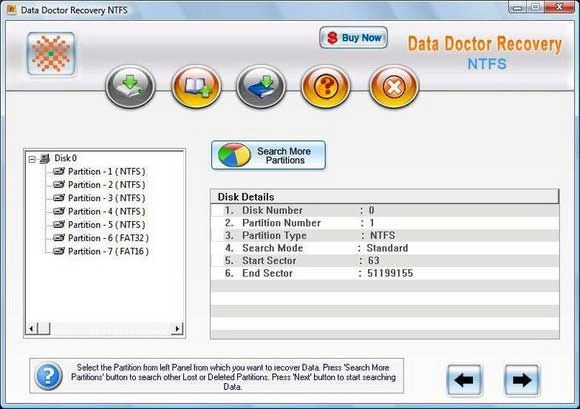Screen dimensions: 580x409
Task: Go back with the left arrow button
Action: pyautogui.click(x=464, y=380)
